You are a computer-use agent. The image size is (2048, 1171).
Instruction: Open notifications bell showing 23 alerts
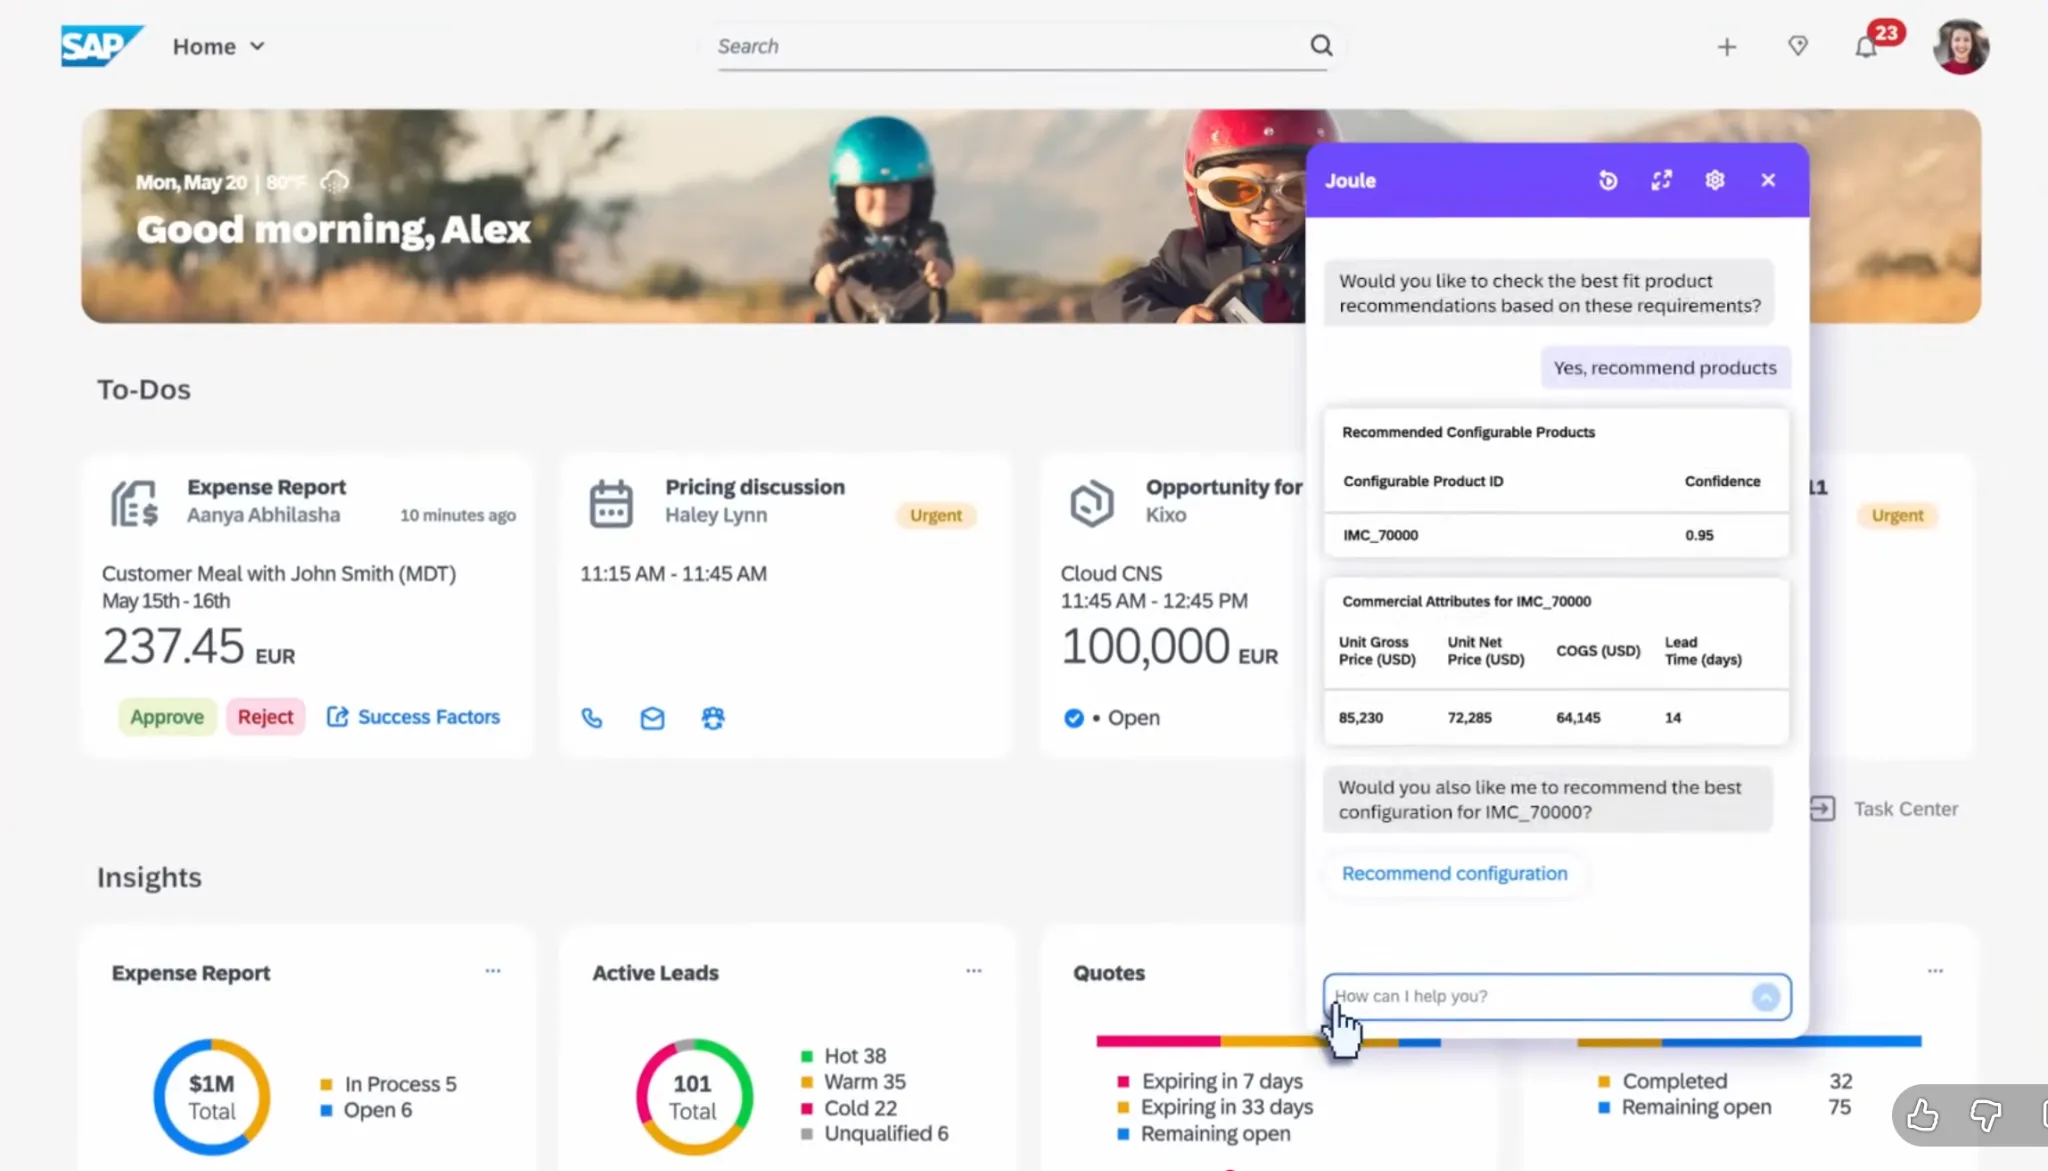[1866, 46]
